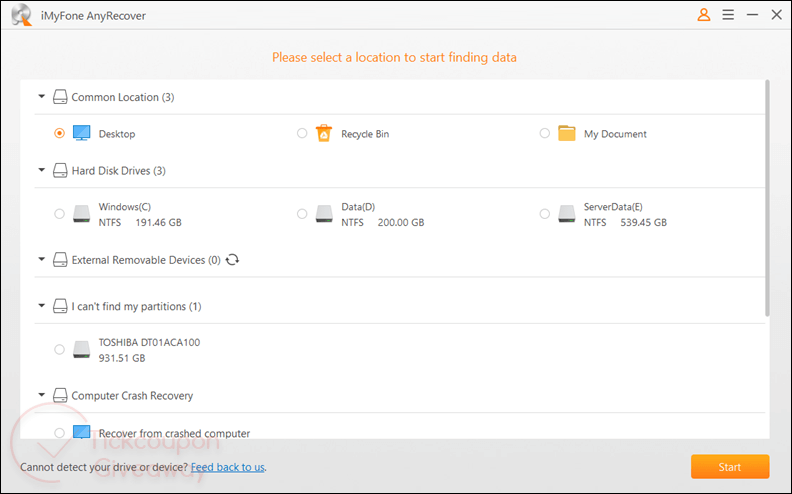Collapse I can't find my partitions section
This screenshot has height=494, width=792.
pyautogui.click(x=42, y=306)
